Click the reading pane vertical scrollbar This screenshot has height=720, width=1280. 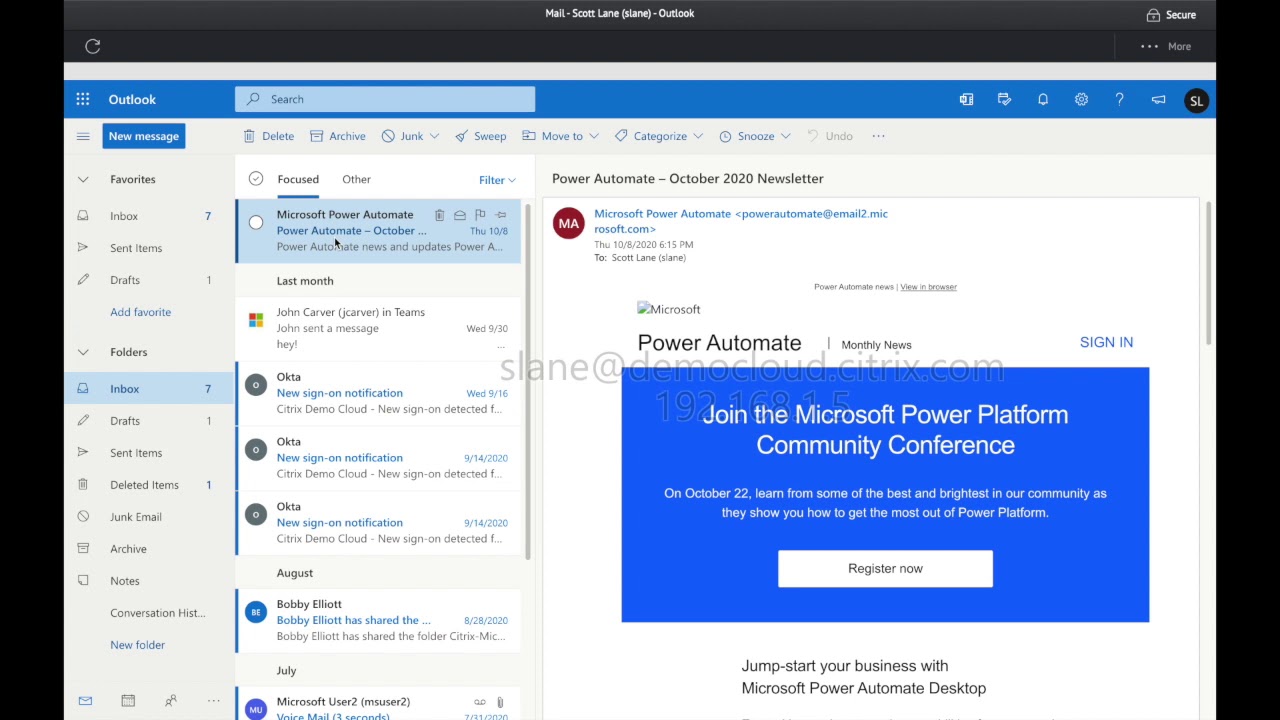click(x=1208, y=273)
